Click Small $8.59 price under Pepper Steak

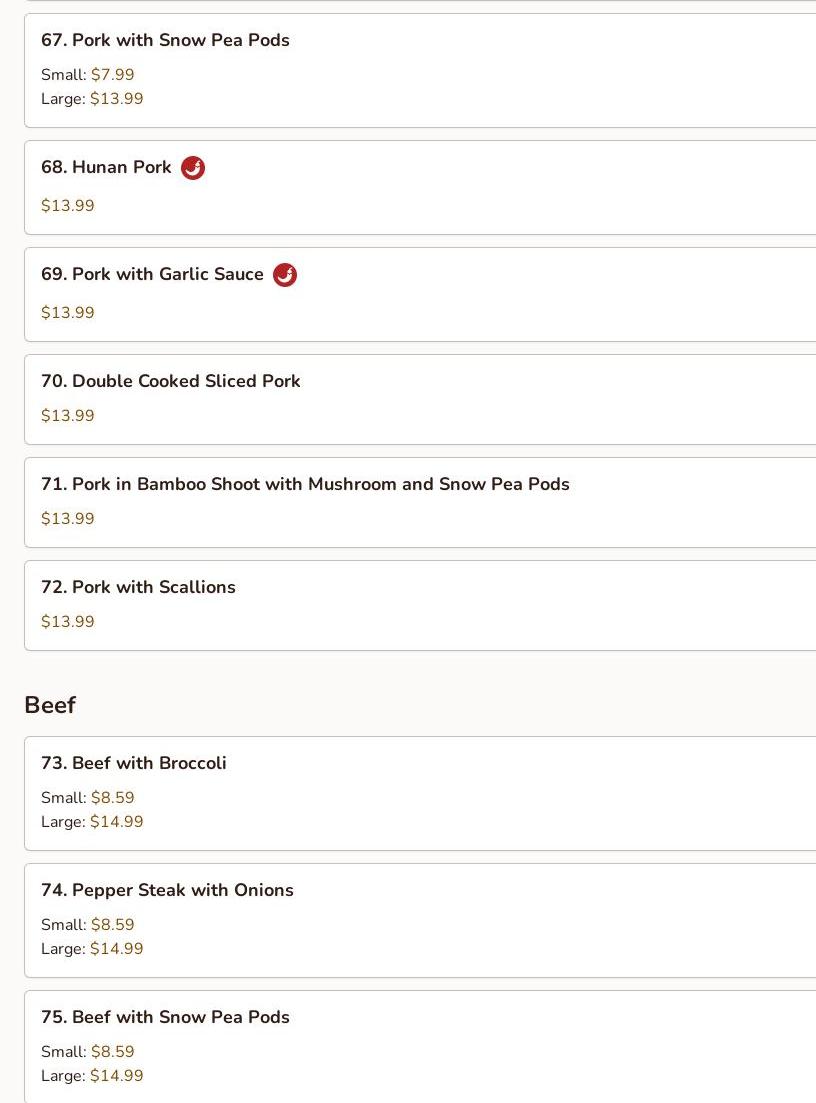point(112,925)
